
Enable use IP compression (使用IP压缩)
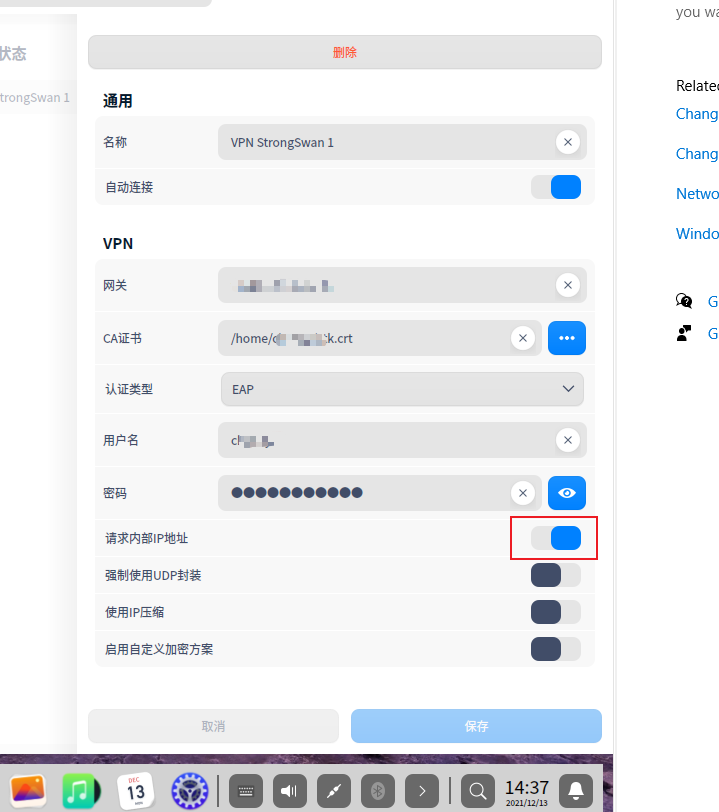(x=556, y=612)
